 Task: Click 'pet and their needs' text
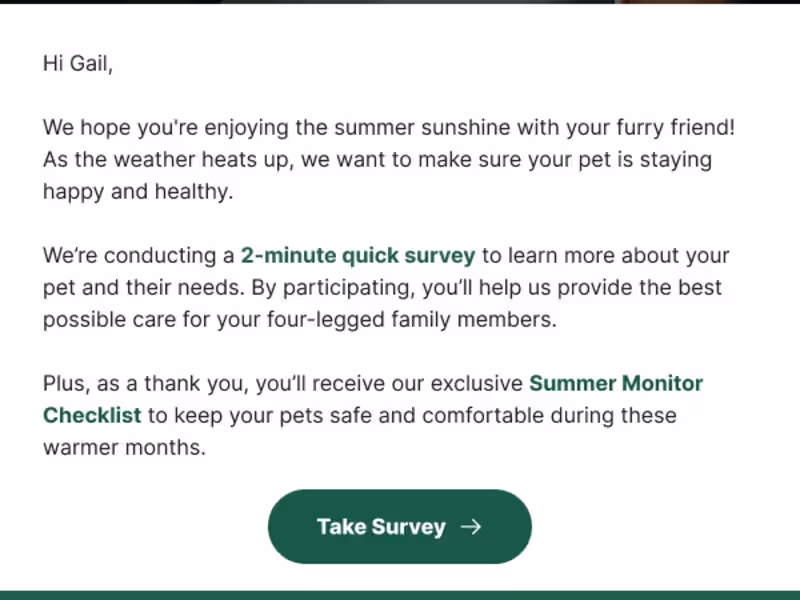[138, 288]
